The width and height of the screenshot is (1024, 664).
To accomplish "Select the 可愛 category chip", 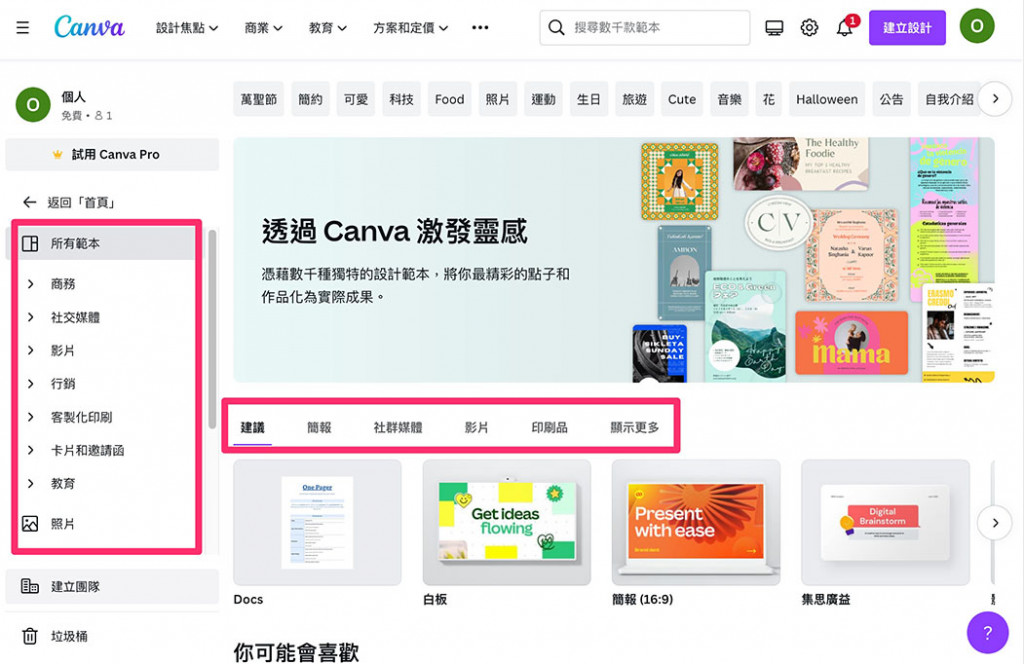I will [x=356, y=99].
